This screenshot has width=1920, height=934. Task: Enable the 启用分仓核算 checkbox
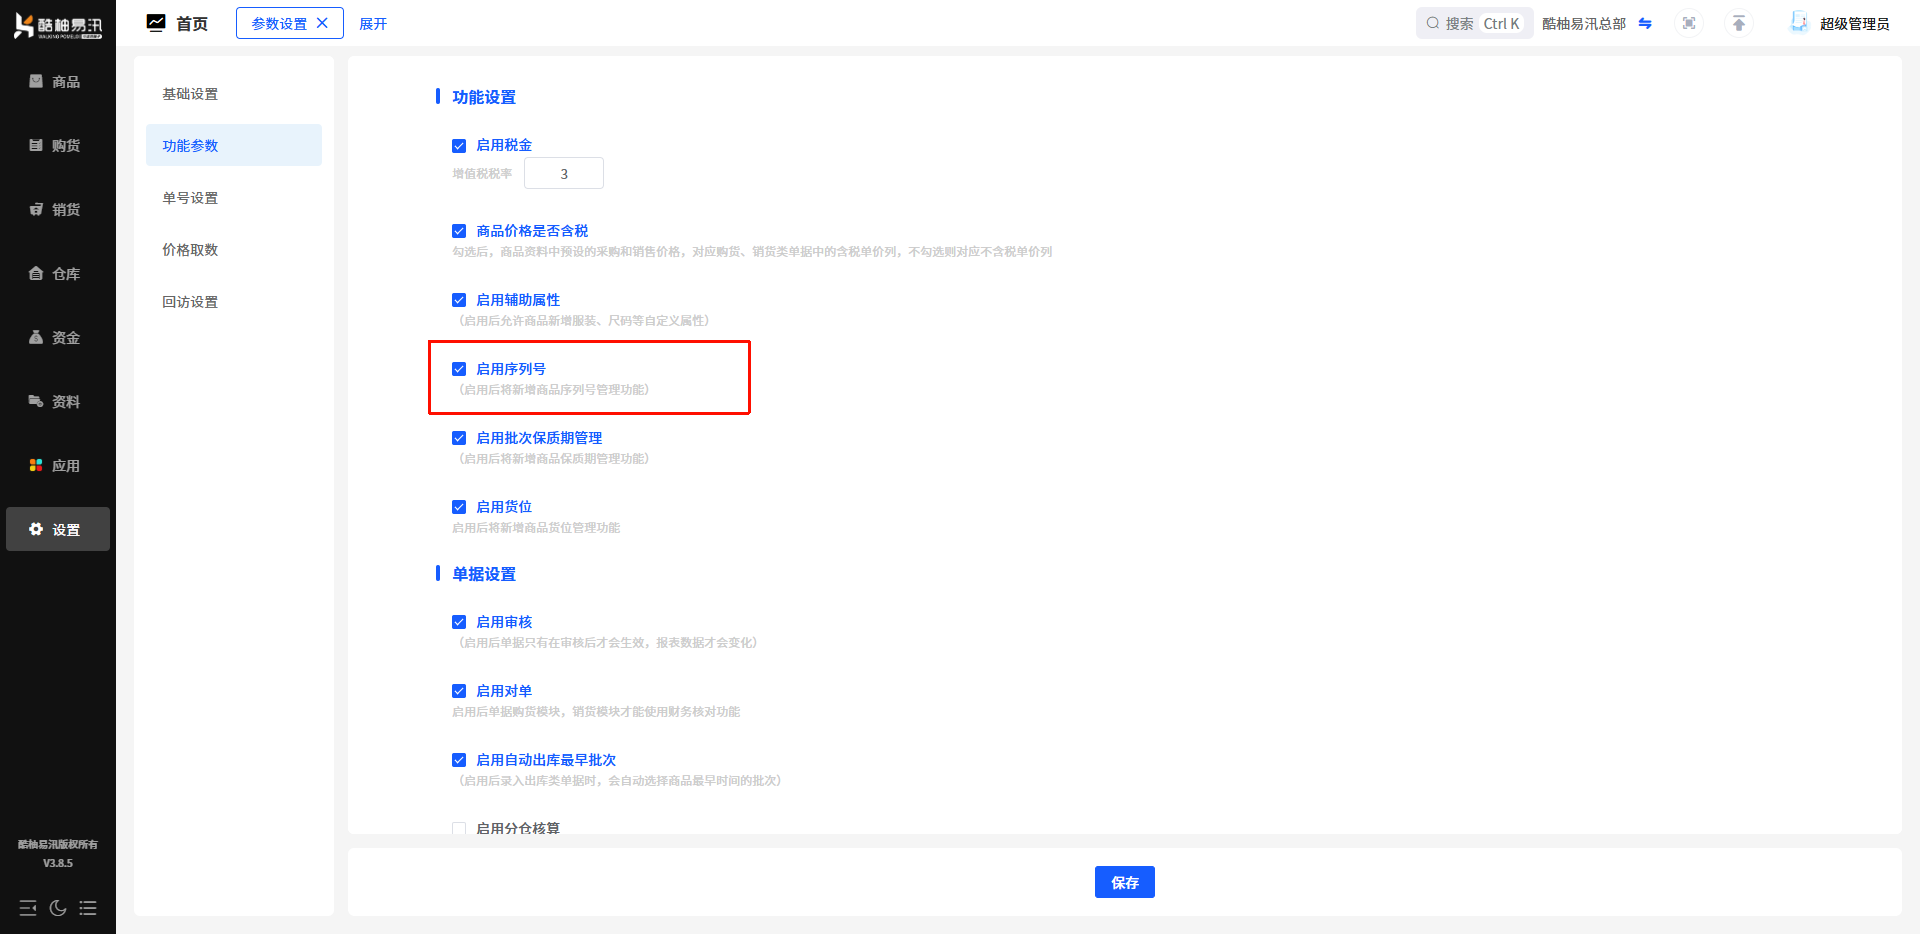pyautogui.click(x=459, y=828)
